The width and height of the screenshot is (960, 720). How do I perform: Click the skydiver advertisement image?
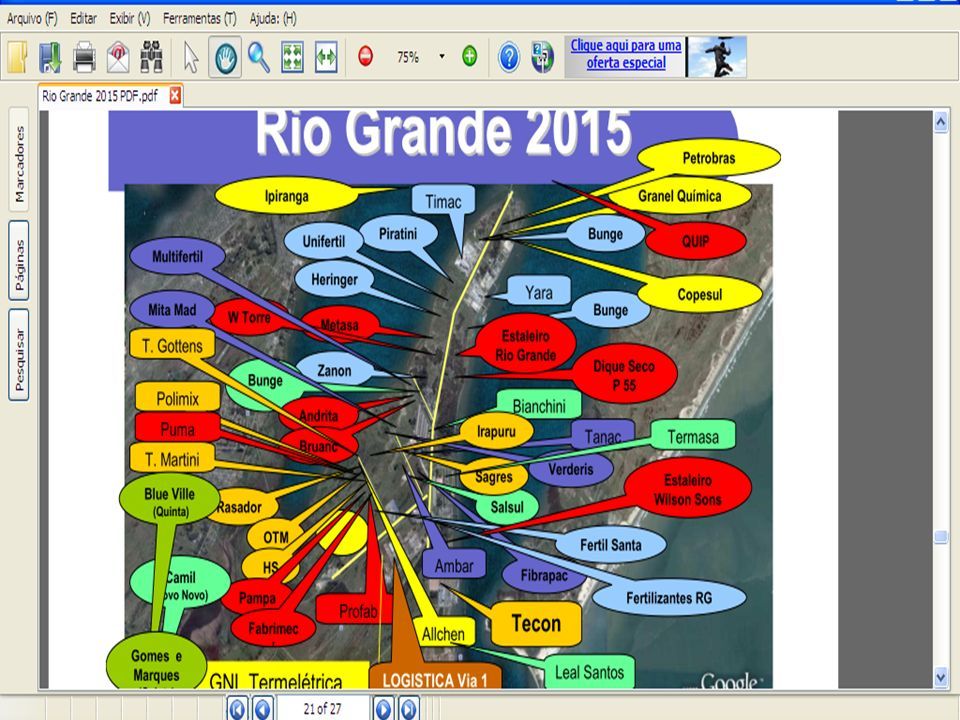(717, 57)
